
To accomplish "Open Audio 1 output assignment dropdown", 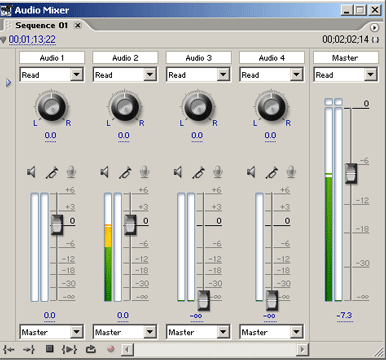I will tap(77, 332).
